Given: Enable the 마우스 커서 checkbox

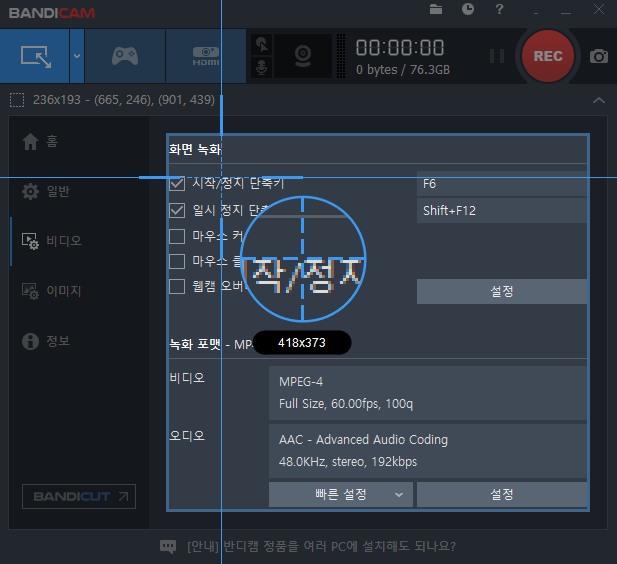Looking at the screenshot, I should [177, 237].
